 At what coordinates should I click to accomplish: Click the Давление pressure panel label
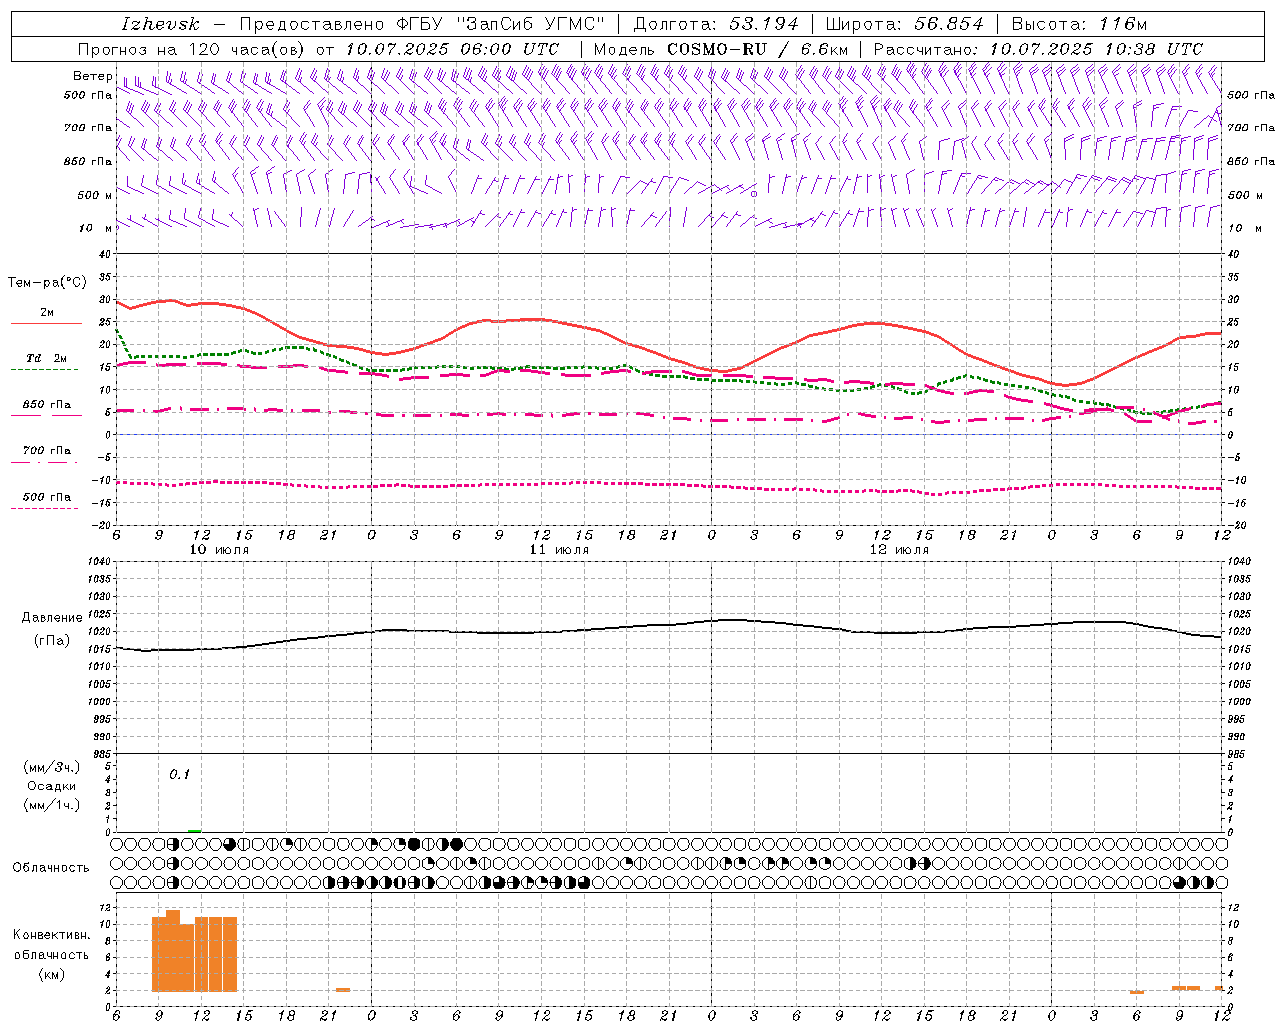(52, 618)
